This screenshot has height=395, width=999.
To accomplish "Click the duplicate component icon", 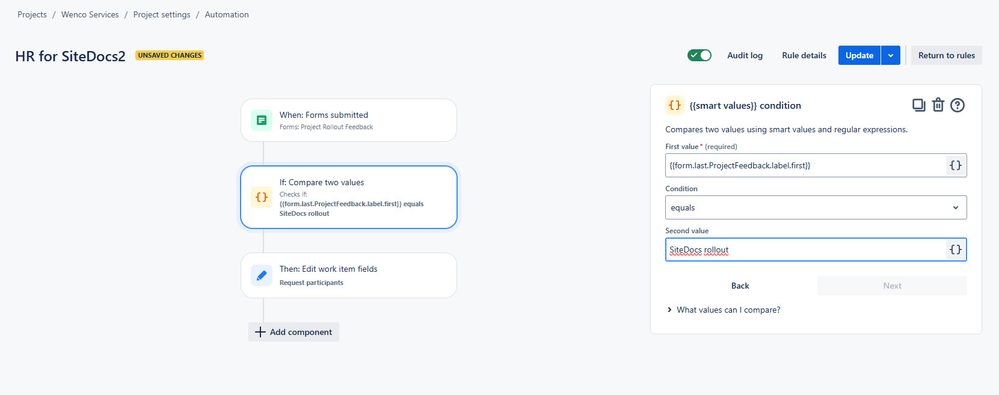I will click(918, 105).
